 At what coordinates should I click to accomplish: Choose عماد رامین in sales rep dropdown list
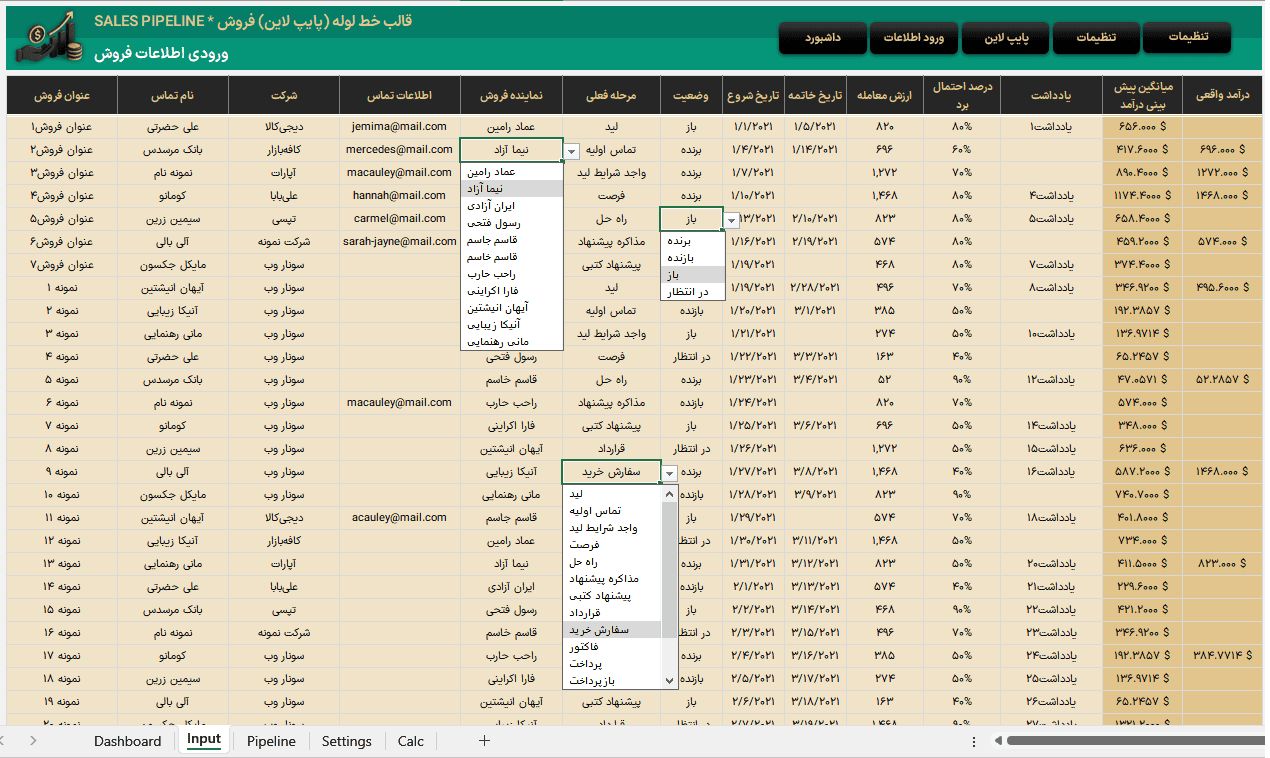(x=512, y=171)
